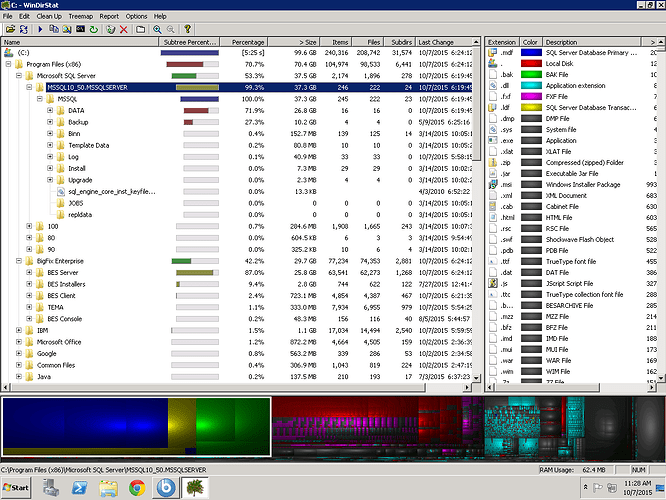Click the magenta .fxf color swatch
This screenshot has height=500, width=666.
click(x=531, y=96)
